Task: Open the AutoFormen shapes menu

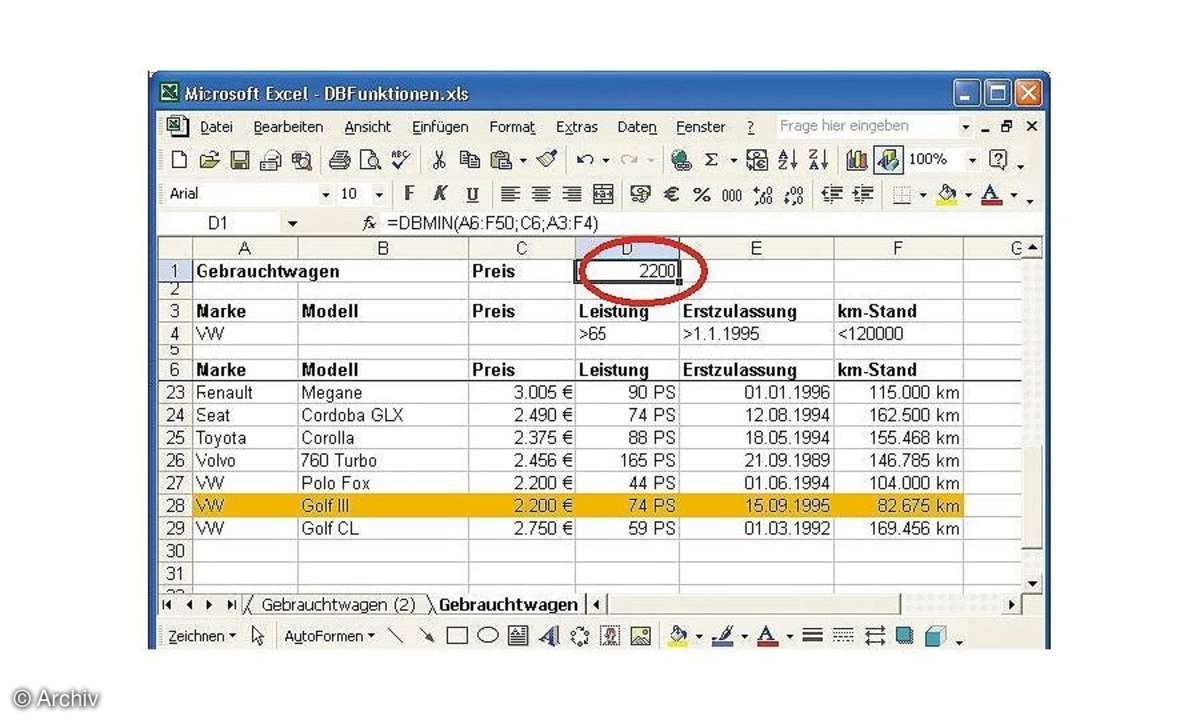Action: pos(330,636)
